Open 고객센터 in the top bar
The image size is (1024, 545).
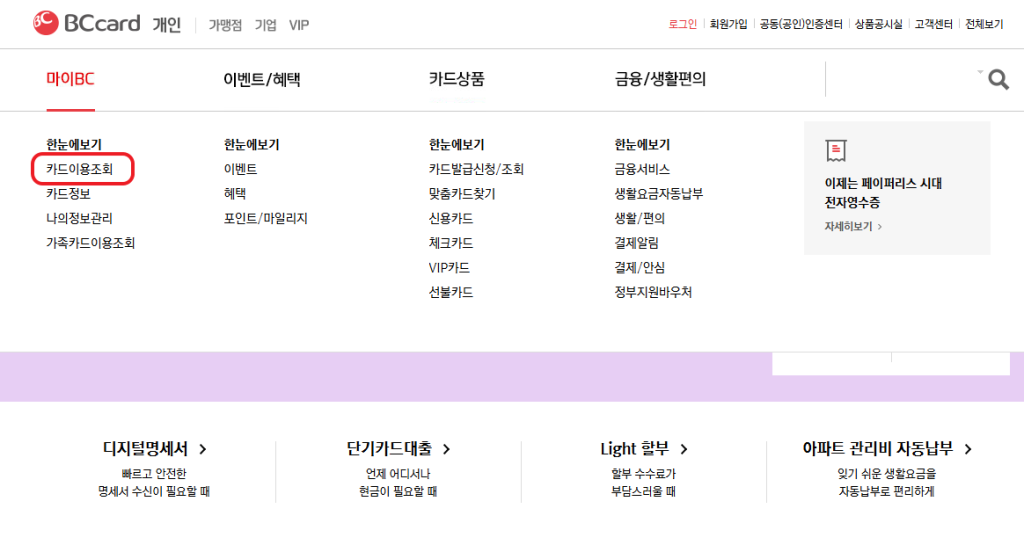pos(934,24)
